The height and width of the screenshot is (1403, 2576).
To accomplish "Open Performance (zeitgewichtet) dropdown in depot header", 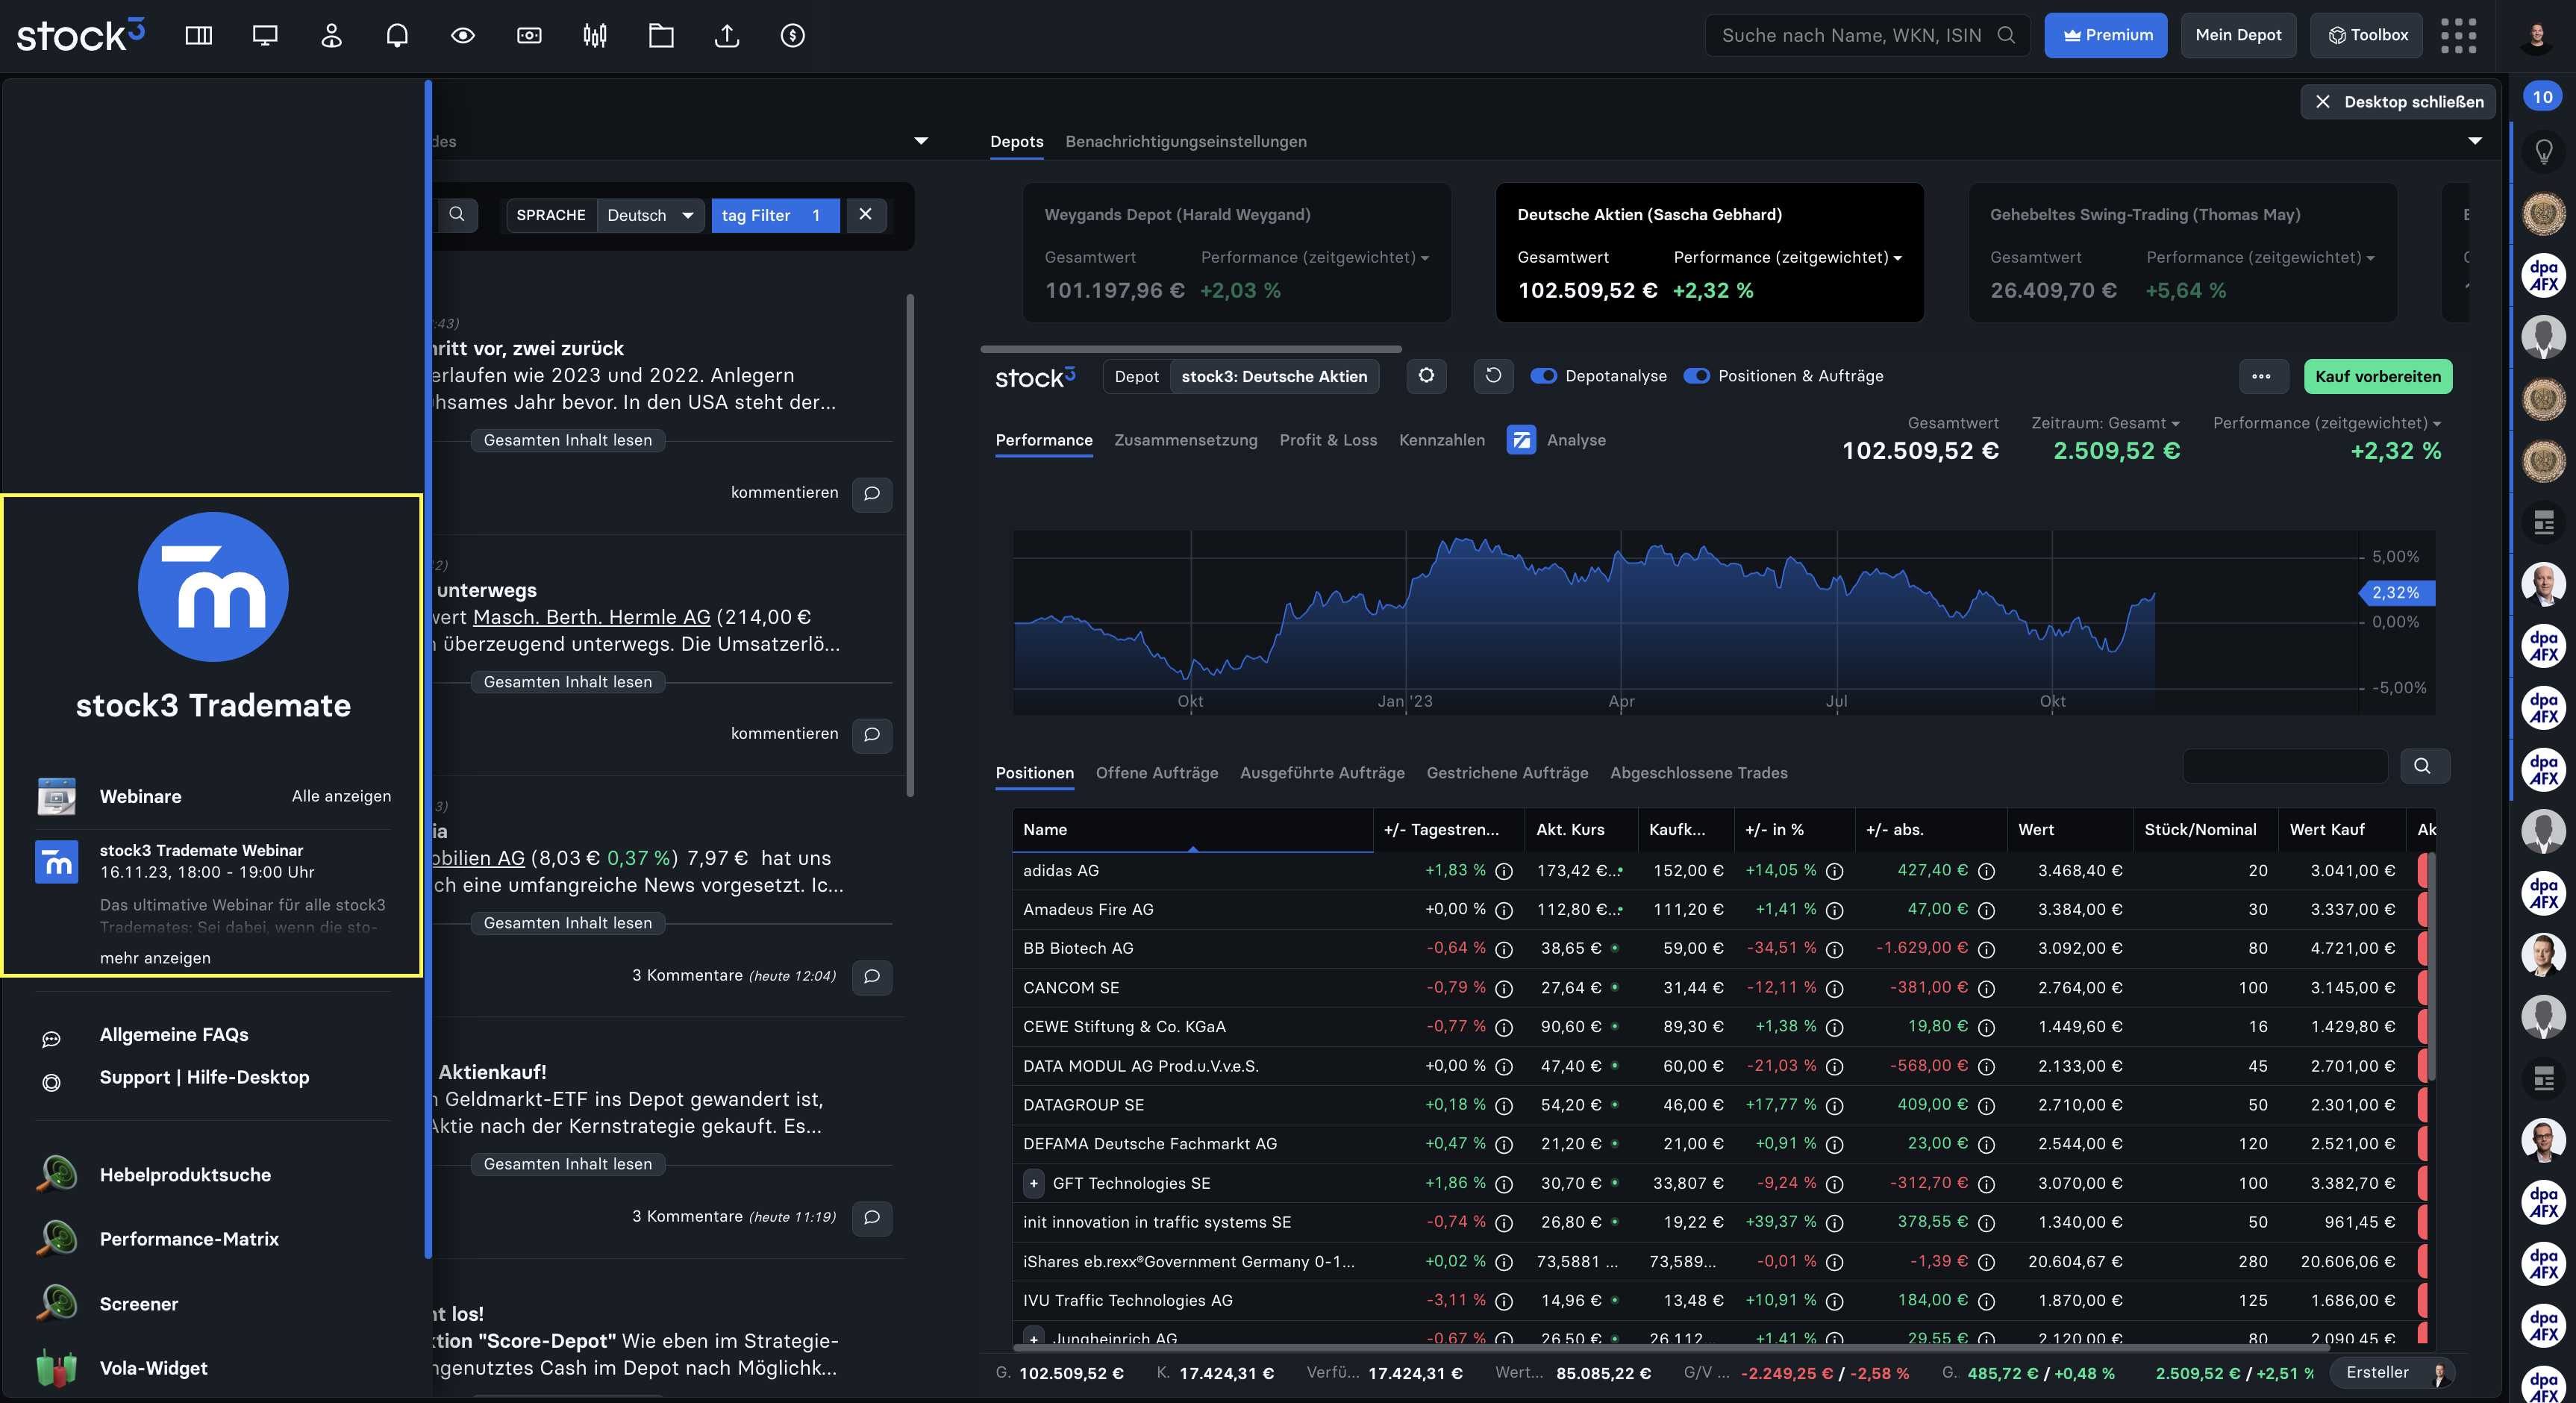I will click(x=2327, y=423).
